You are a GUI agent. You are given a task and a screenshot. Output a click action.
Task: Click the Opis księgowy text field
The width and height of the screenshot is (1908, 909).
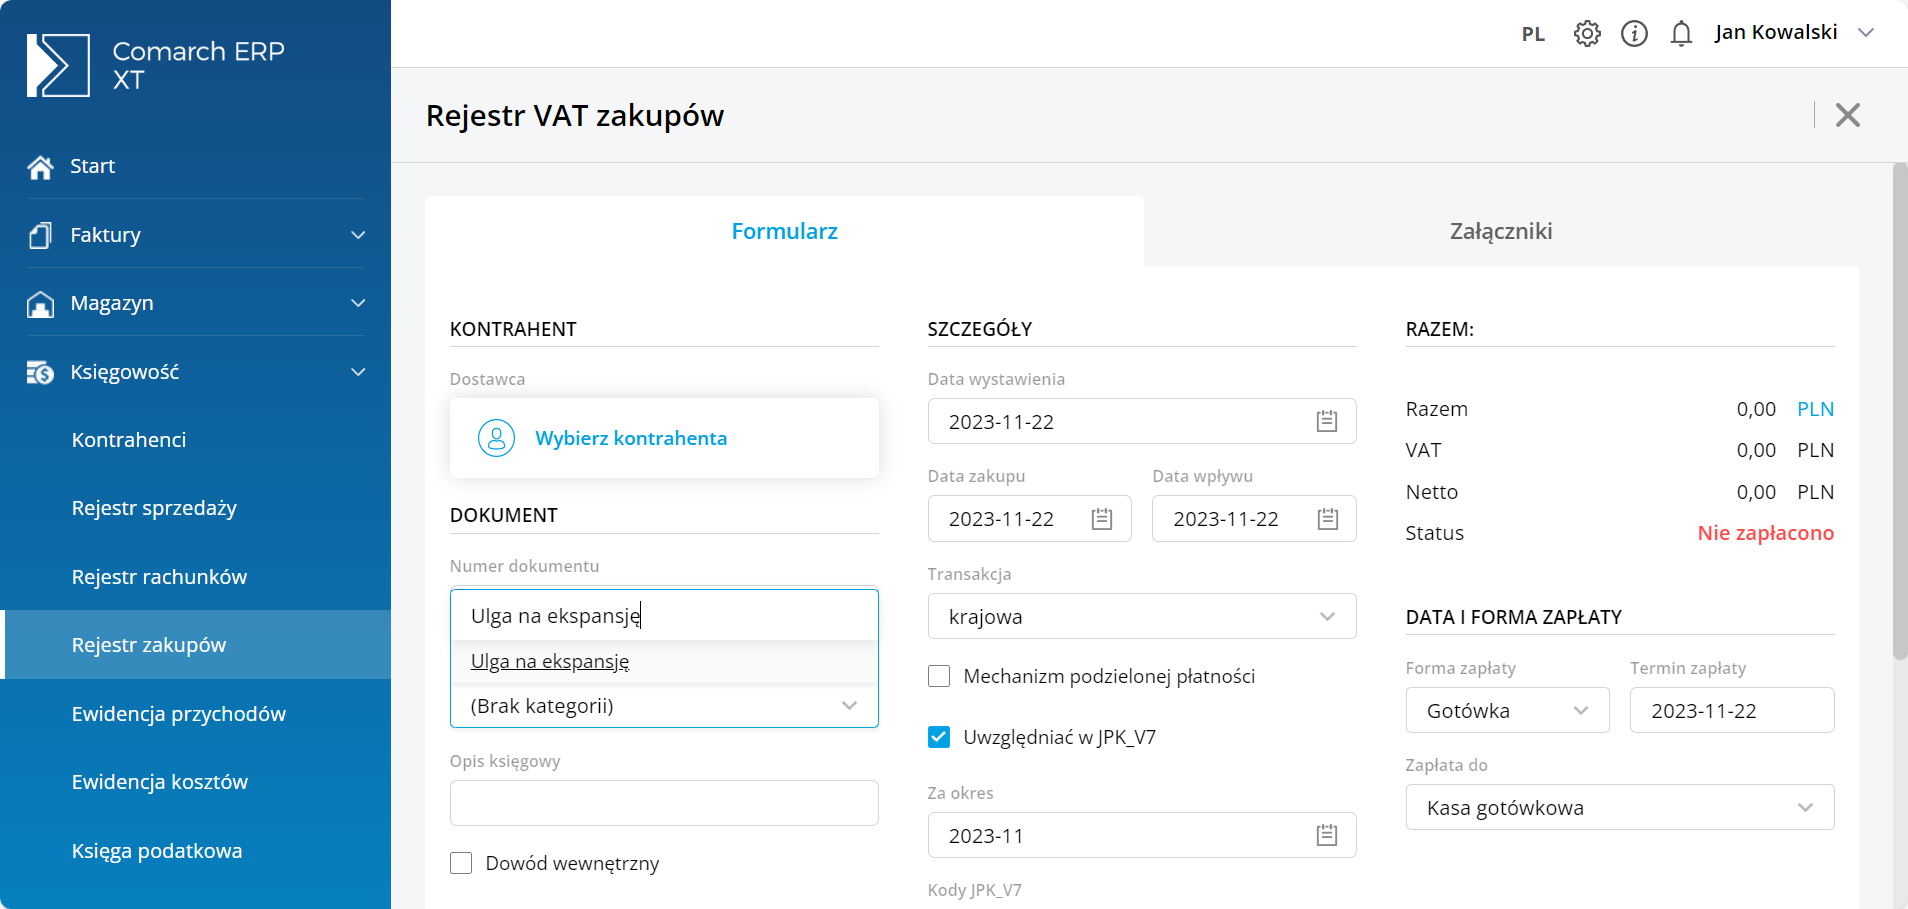click(664, 803)
